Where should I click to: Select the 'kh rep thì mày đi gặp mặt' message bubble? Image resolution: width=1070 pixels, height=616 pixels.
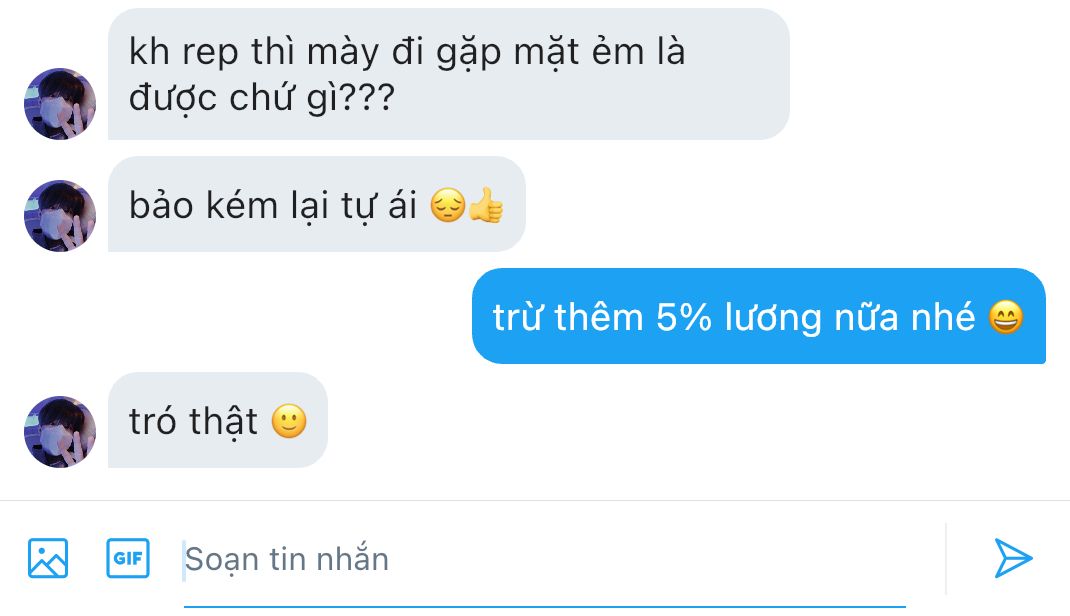[448, 74]
